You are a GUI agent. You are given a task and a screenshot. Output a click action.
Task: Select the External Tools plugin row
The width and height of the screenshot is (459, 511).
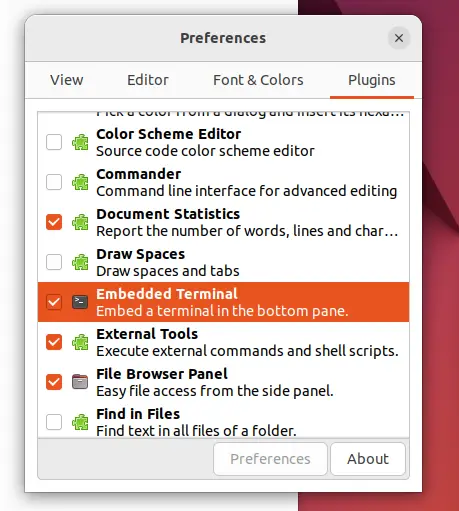pos(223,342)
